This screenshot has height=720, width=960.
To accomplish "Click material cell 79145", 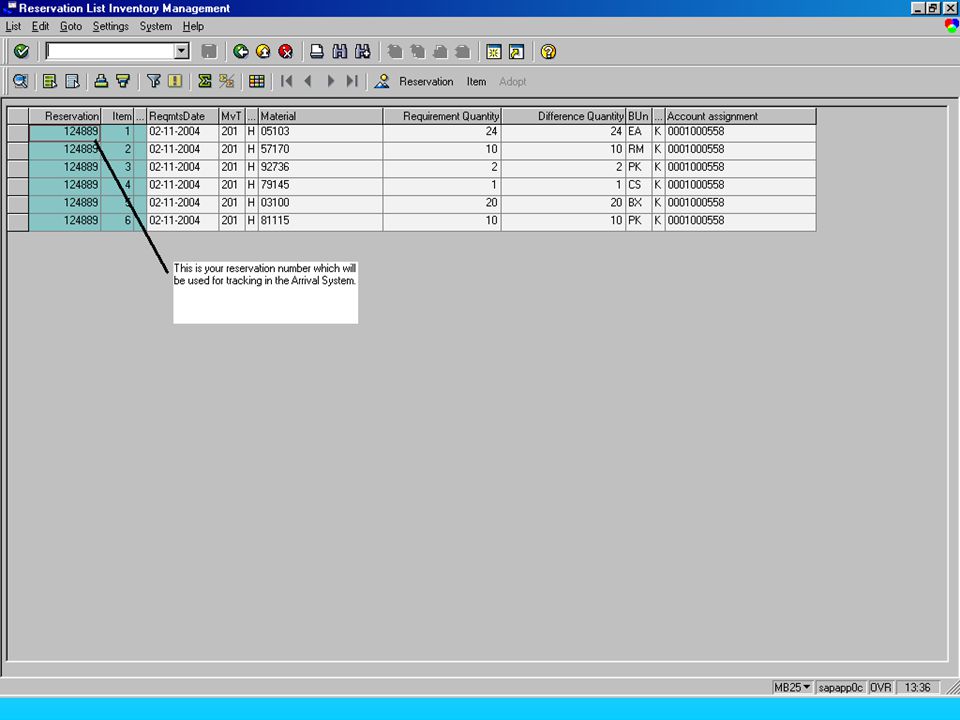I will [321, 186].
